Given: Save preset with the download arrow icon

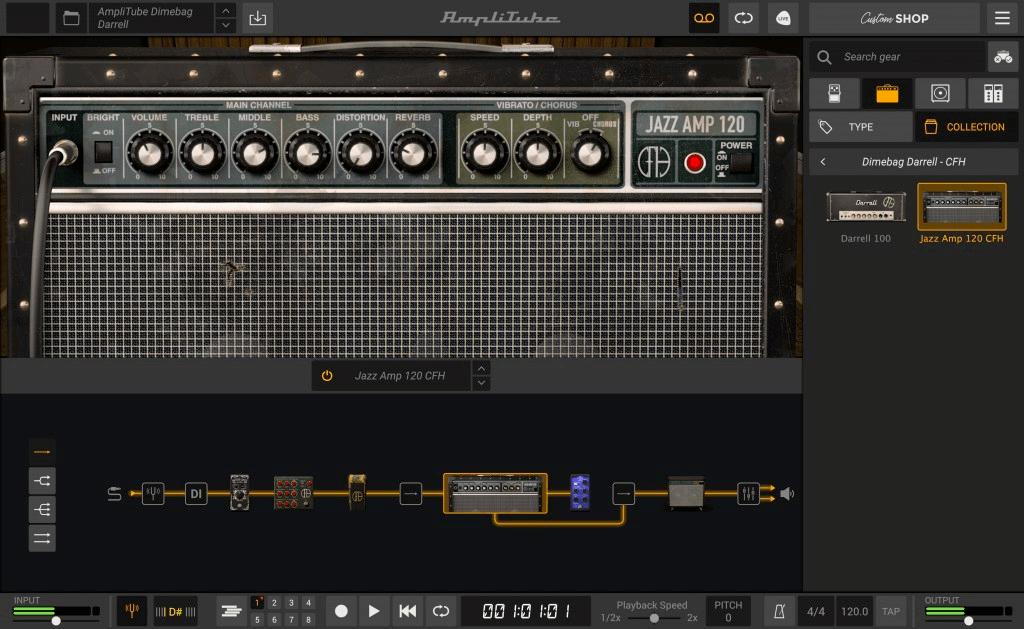Looking at the screenshot, I should coord(257,18).
